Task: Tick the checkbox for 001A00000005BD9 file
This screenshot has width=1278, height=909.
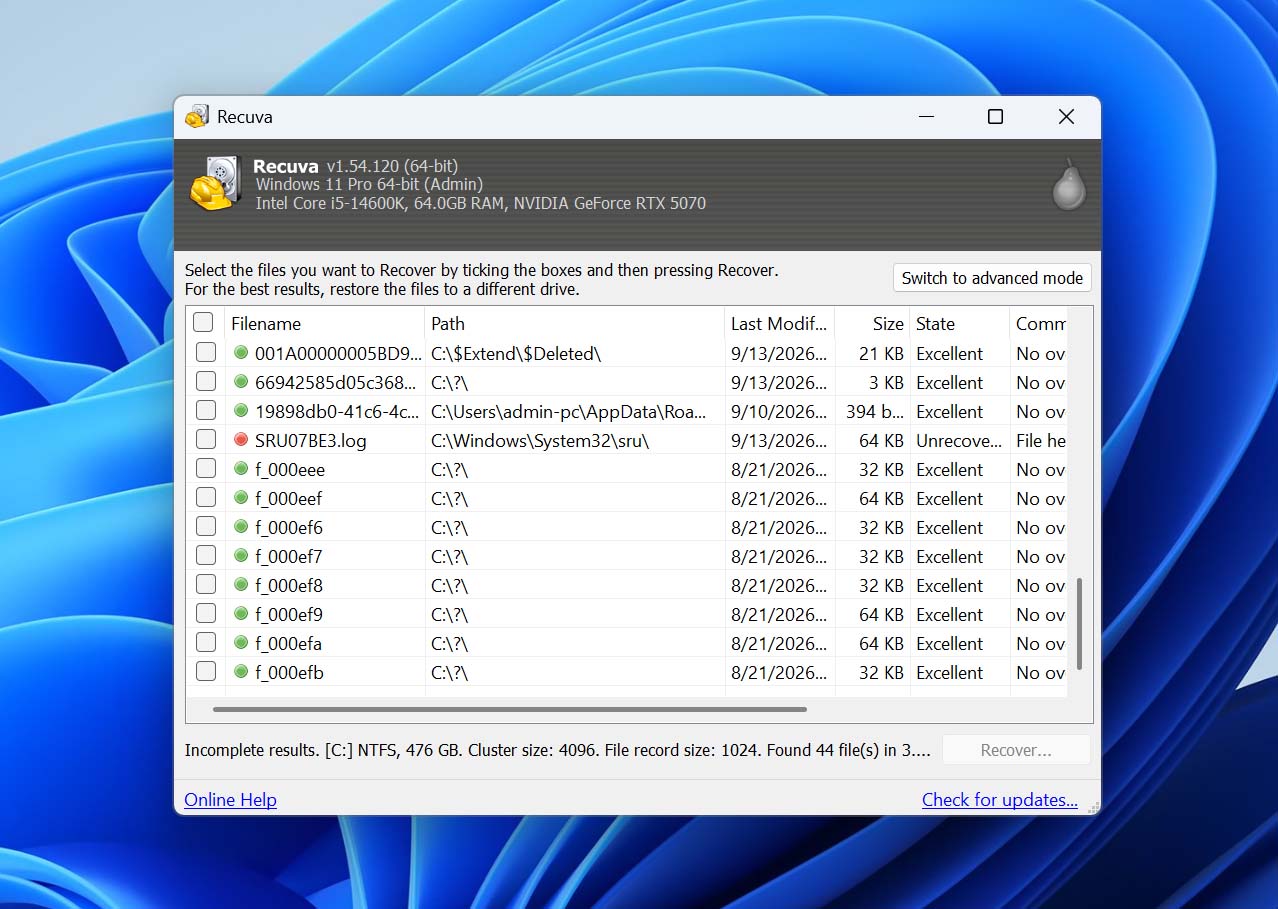Action: click(x=205, y=353)
